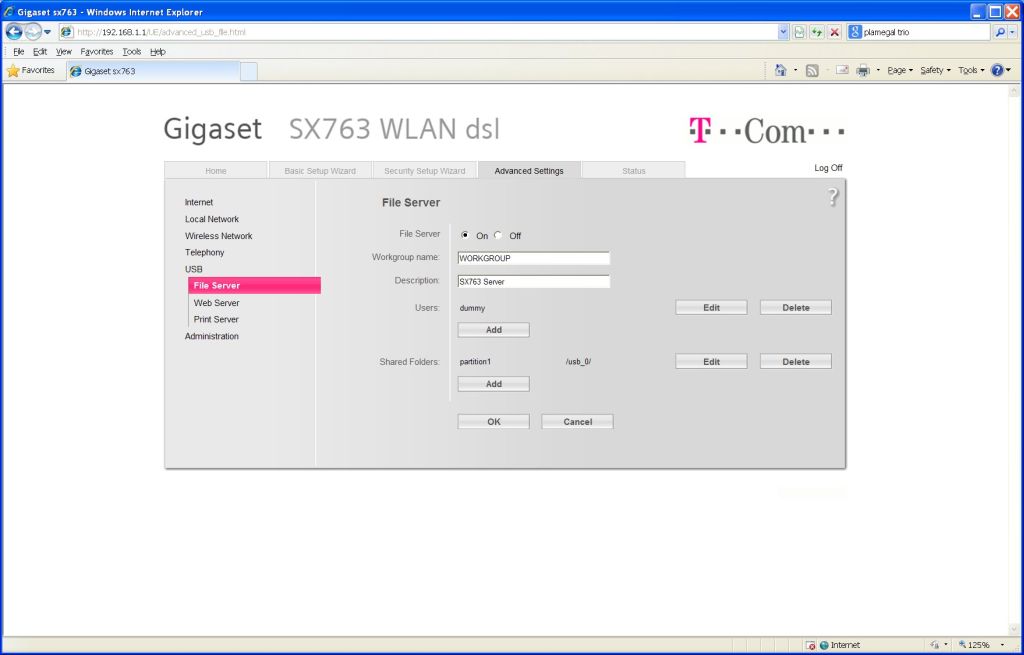
Task: Click the Favorites star icon
Action: point(13,71)
